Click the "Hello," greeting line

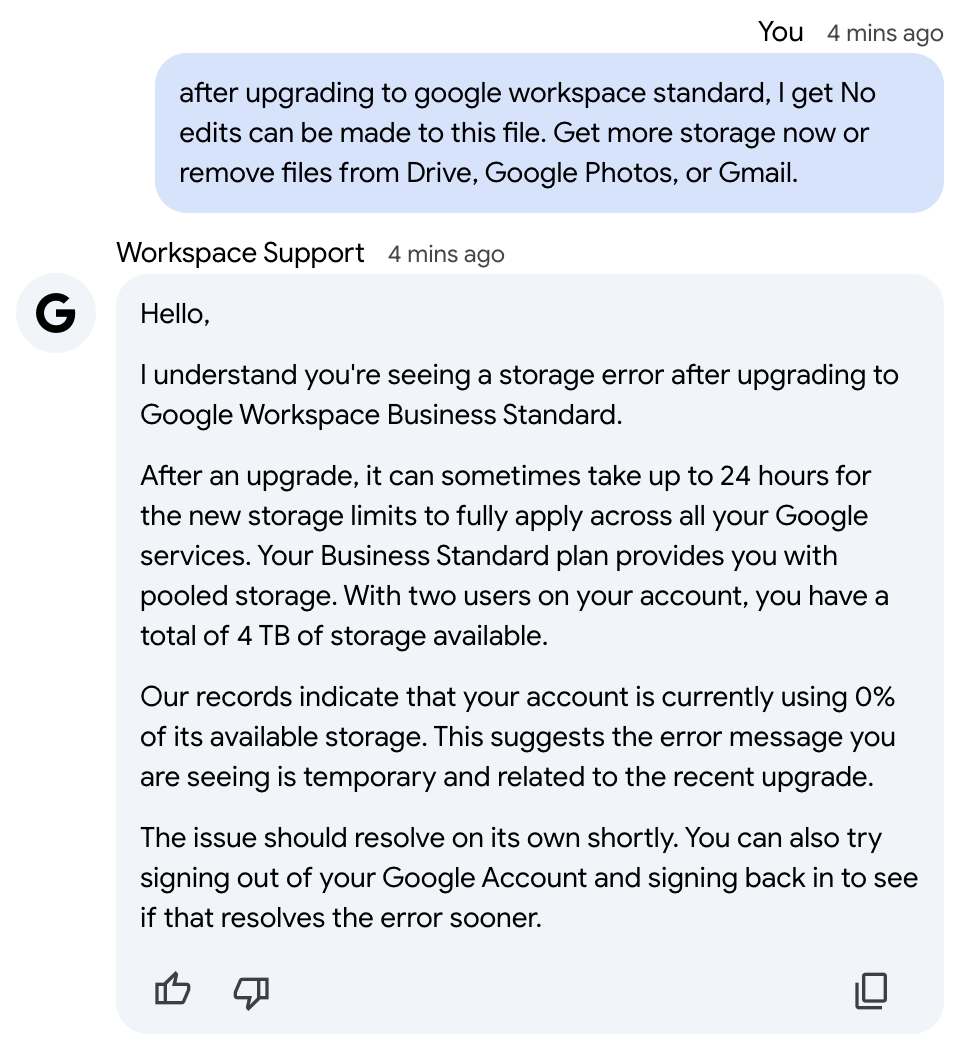(x=175, y=314)
